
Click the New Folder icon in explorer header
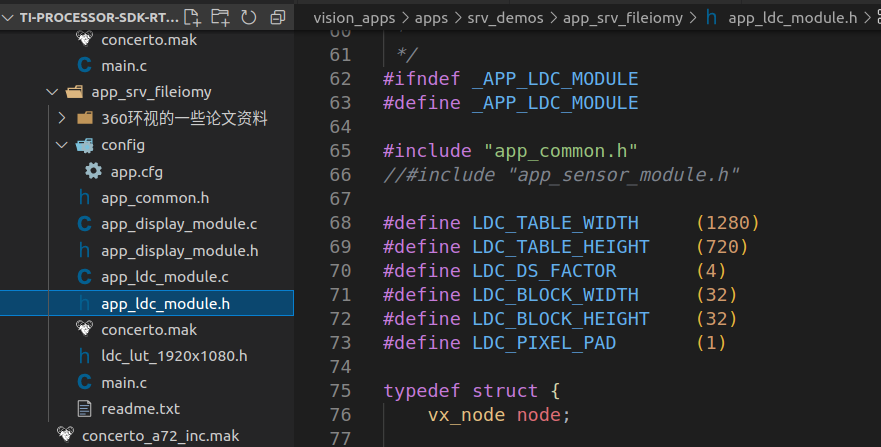click(x=221, y=17)
